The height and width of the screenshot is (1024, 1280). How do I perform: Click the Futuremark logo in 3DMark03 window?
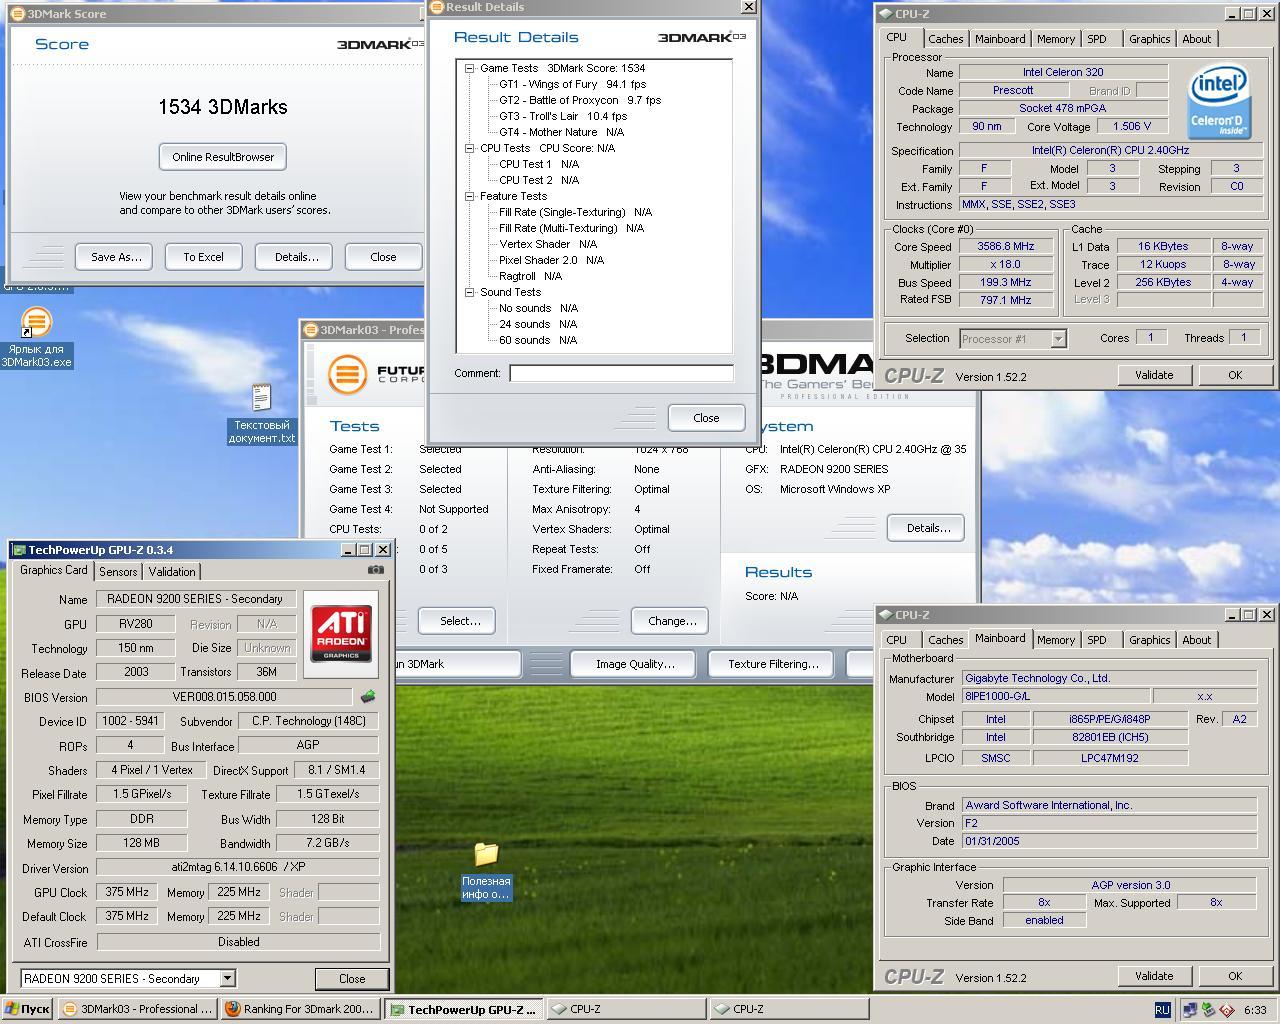tap(347, 375)
